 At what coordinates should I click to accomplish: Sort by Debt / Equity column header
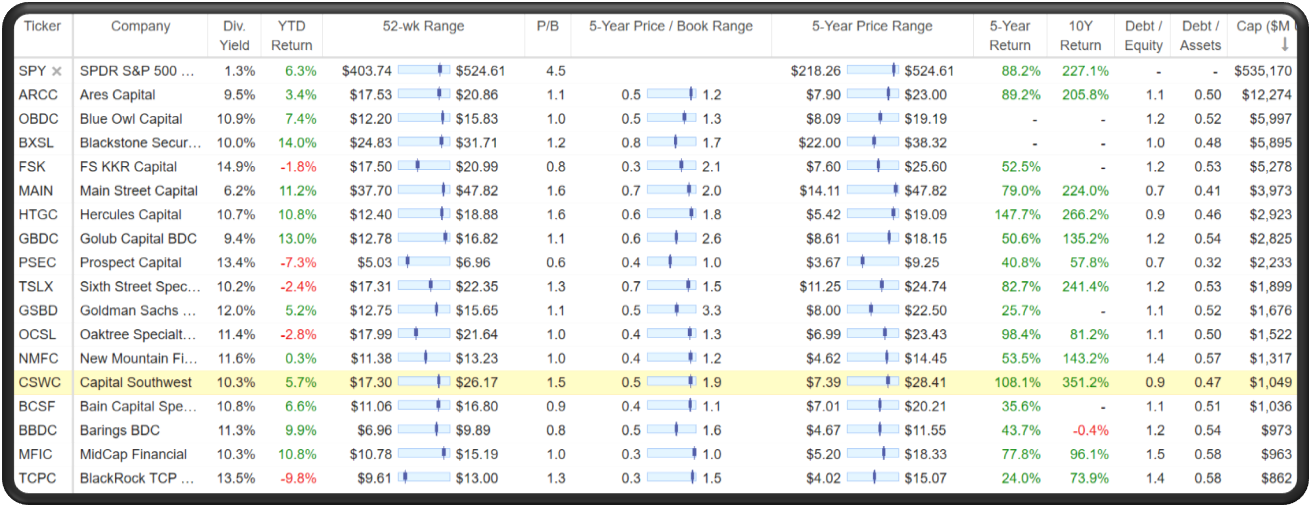tap(1143, 35)
